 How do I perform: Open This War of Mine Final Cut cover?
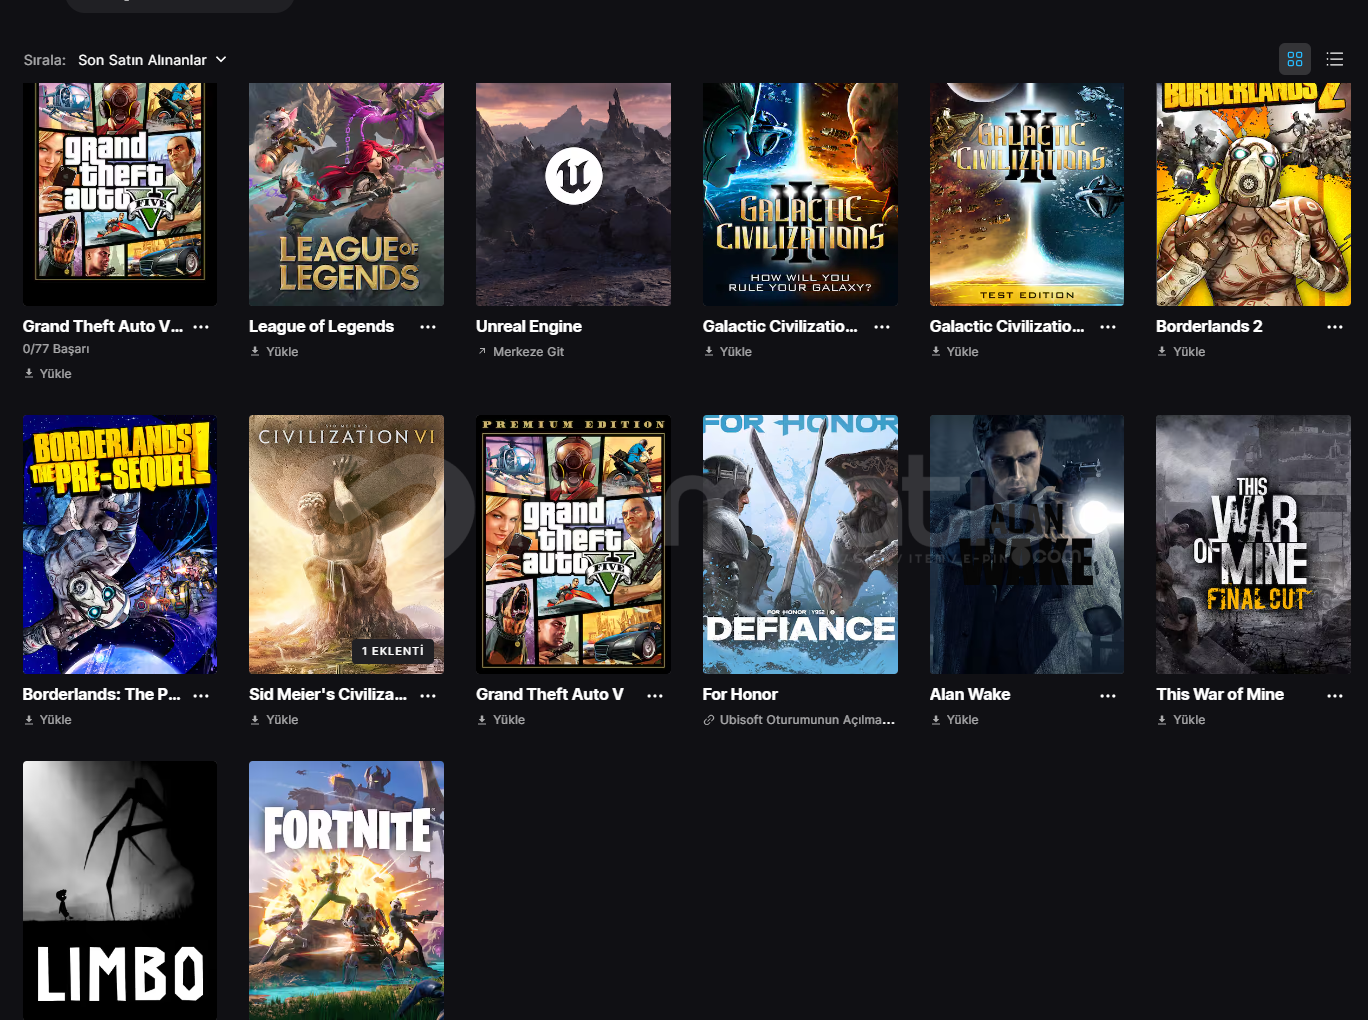click(1253, 544)
